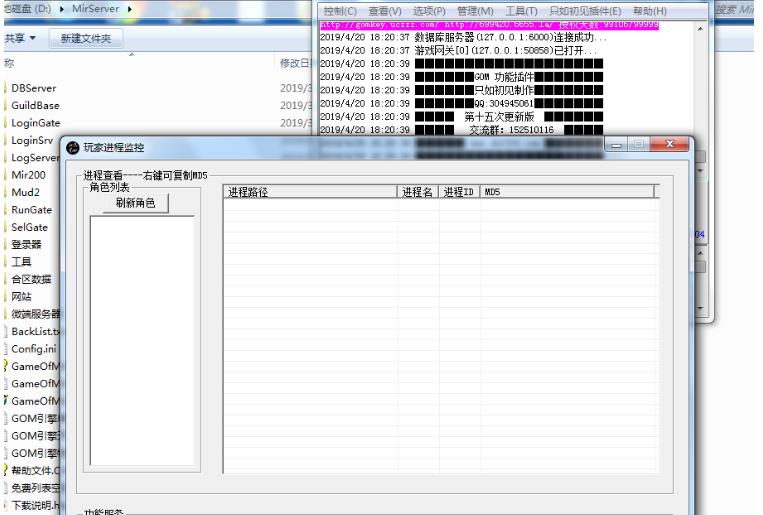Select the DBServer folder
Viewport: 763px width, 515px height.
(34, 88)
